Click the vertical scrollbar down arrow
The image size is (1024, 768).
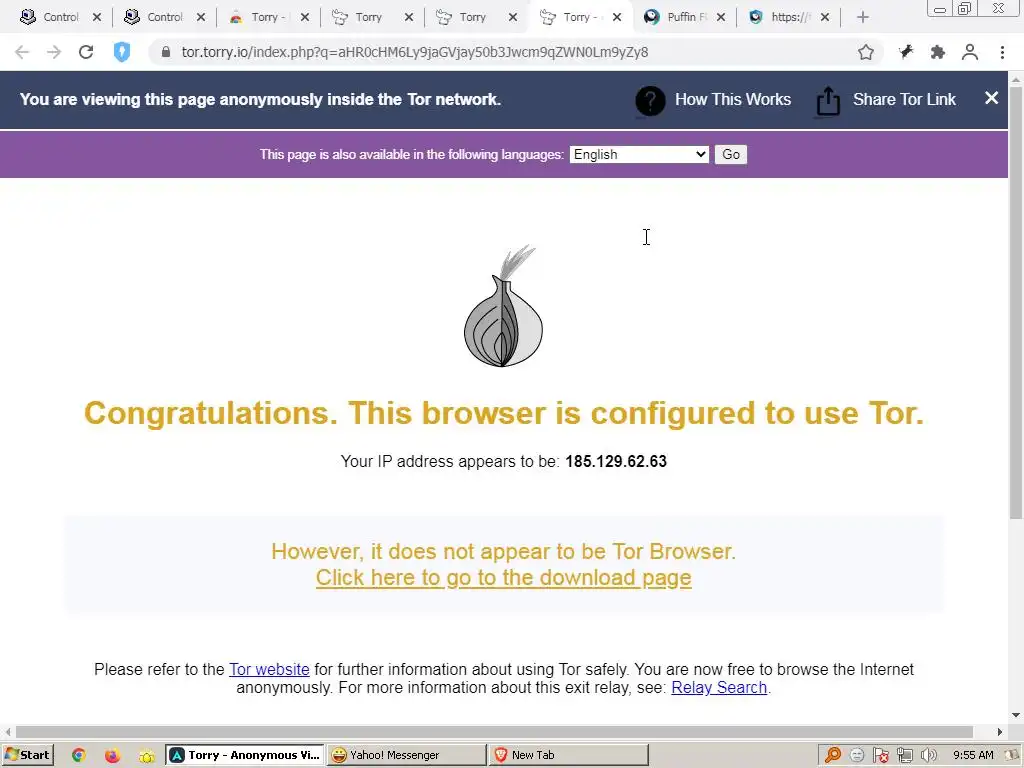1016,715
